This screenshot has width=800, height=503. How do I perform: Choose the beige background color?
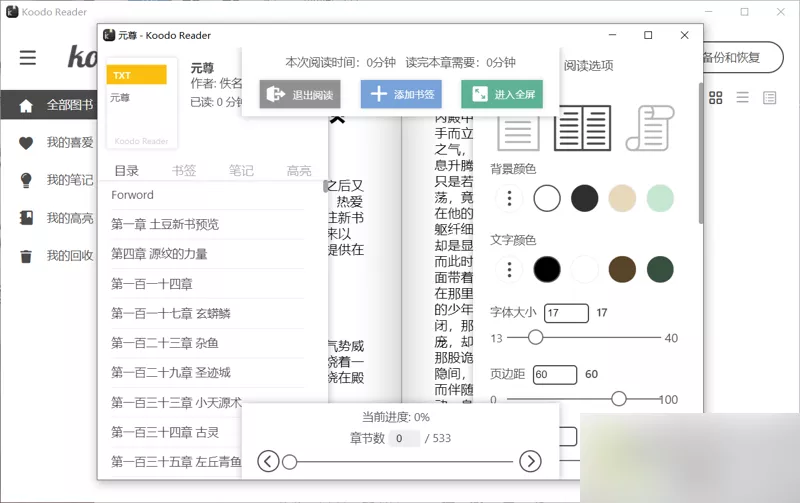coord(622,198)
